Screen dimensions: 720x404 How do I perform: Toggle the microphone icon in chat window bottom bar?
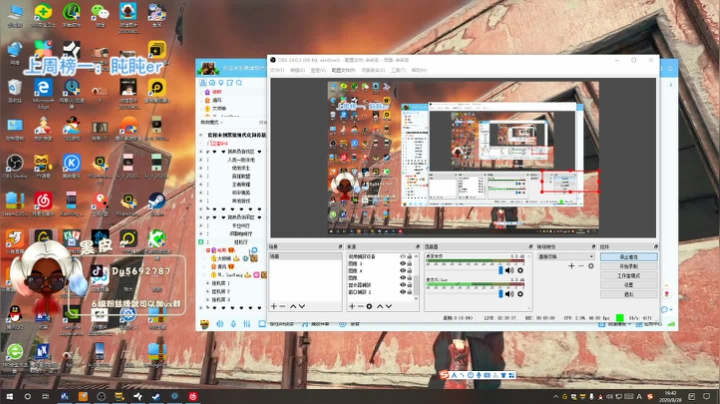[x=233, y=324]
